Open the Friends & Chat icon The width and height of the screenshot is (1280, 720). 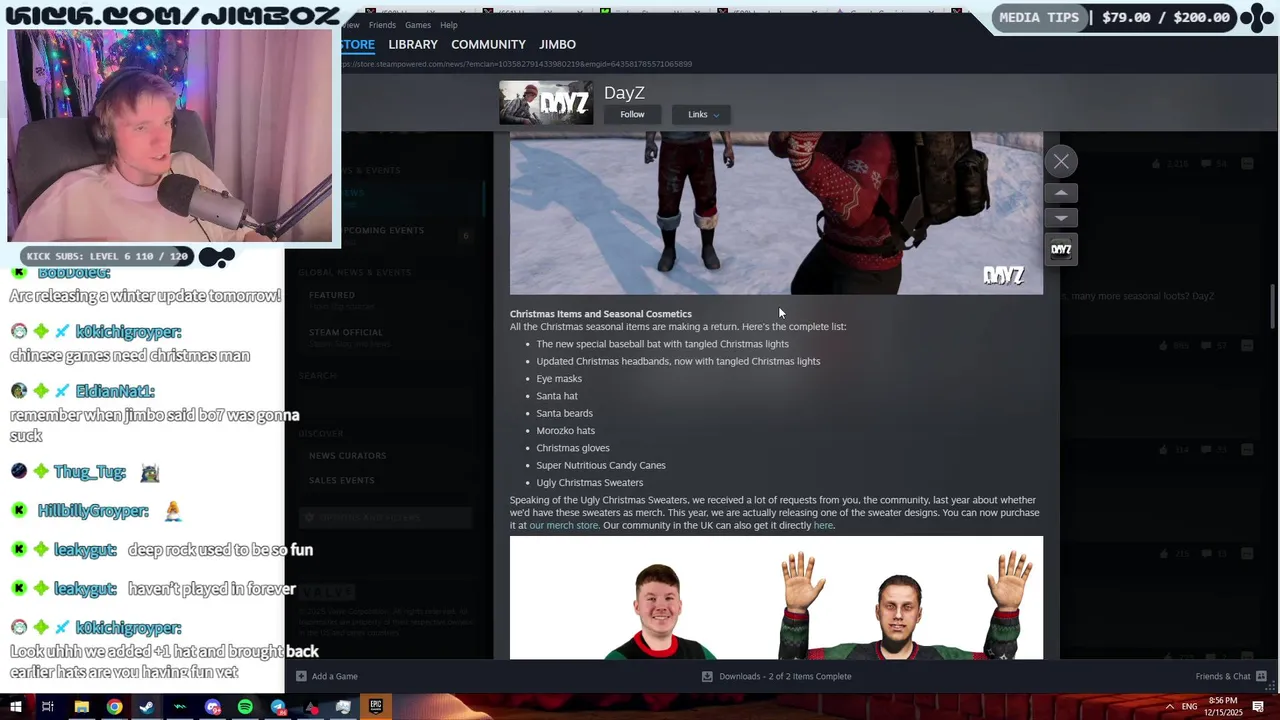pyautogui.click(x=1261, y=676)
